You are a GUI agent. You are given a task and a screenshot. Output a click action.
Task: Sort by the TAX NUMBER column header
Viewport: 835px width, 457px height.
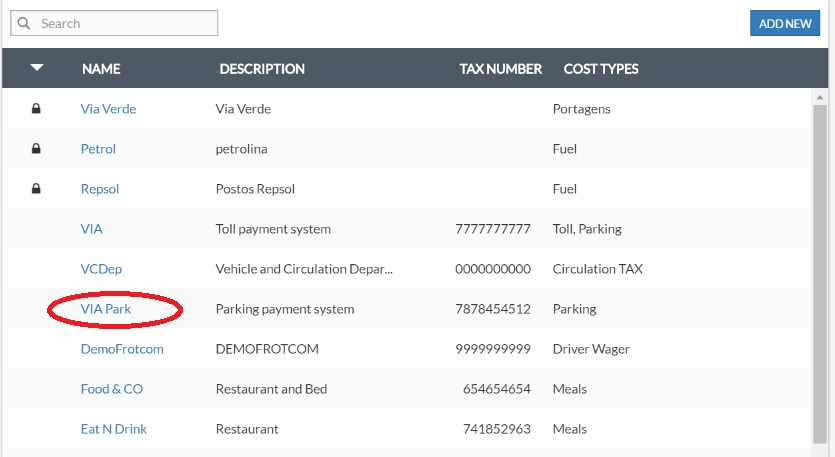click(500, 69)
